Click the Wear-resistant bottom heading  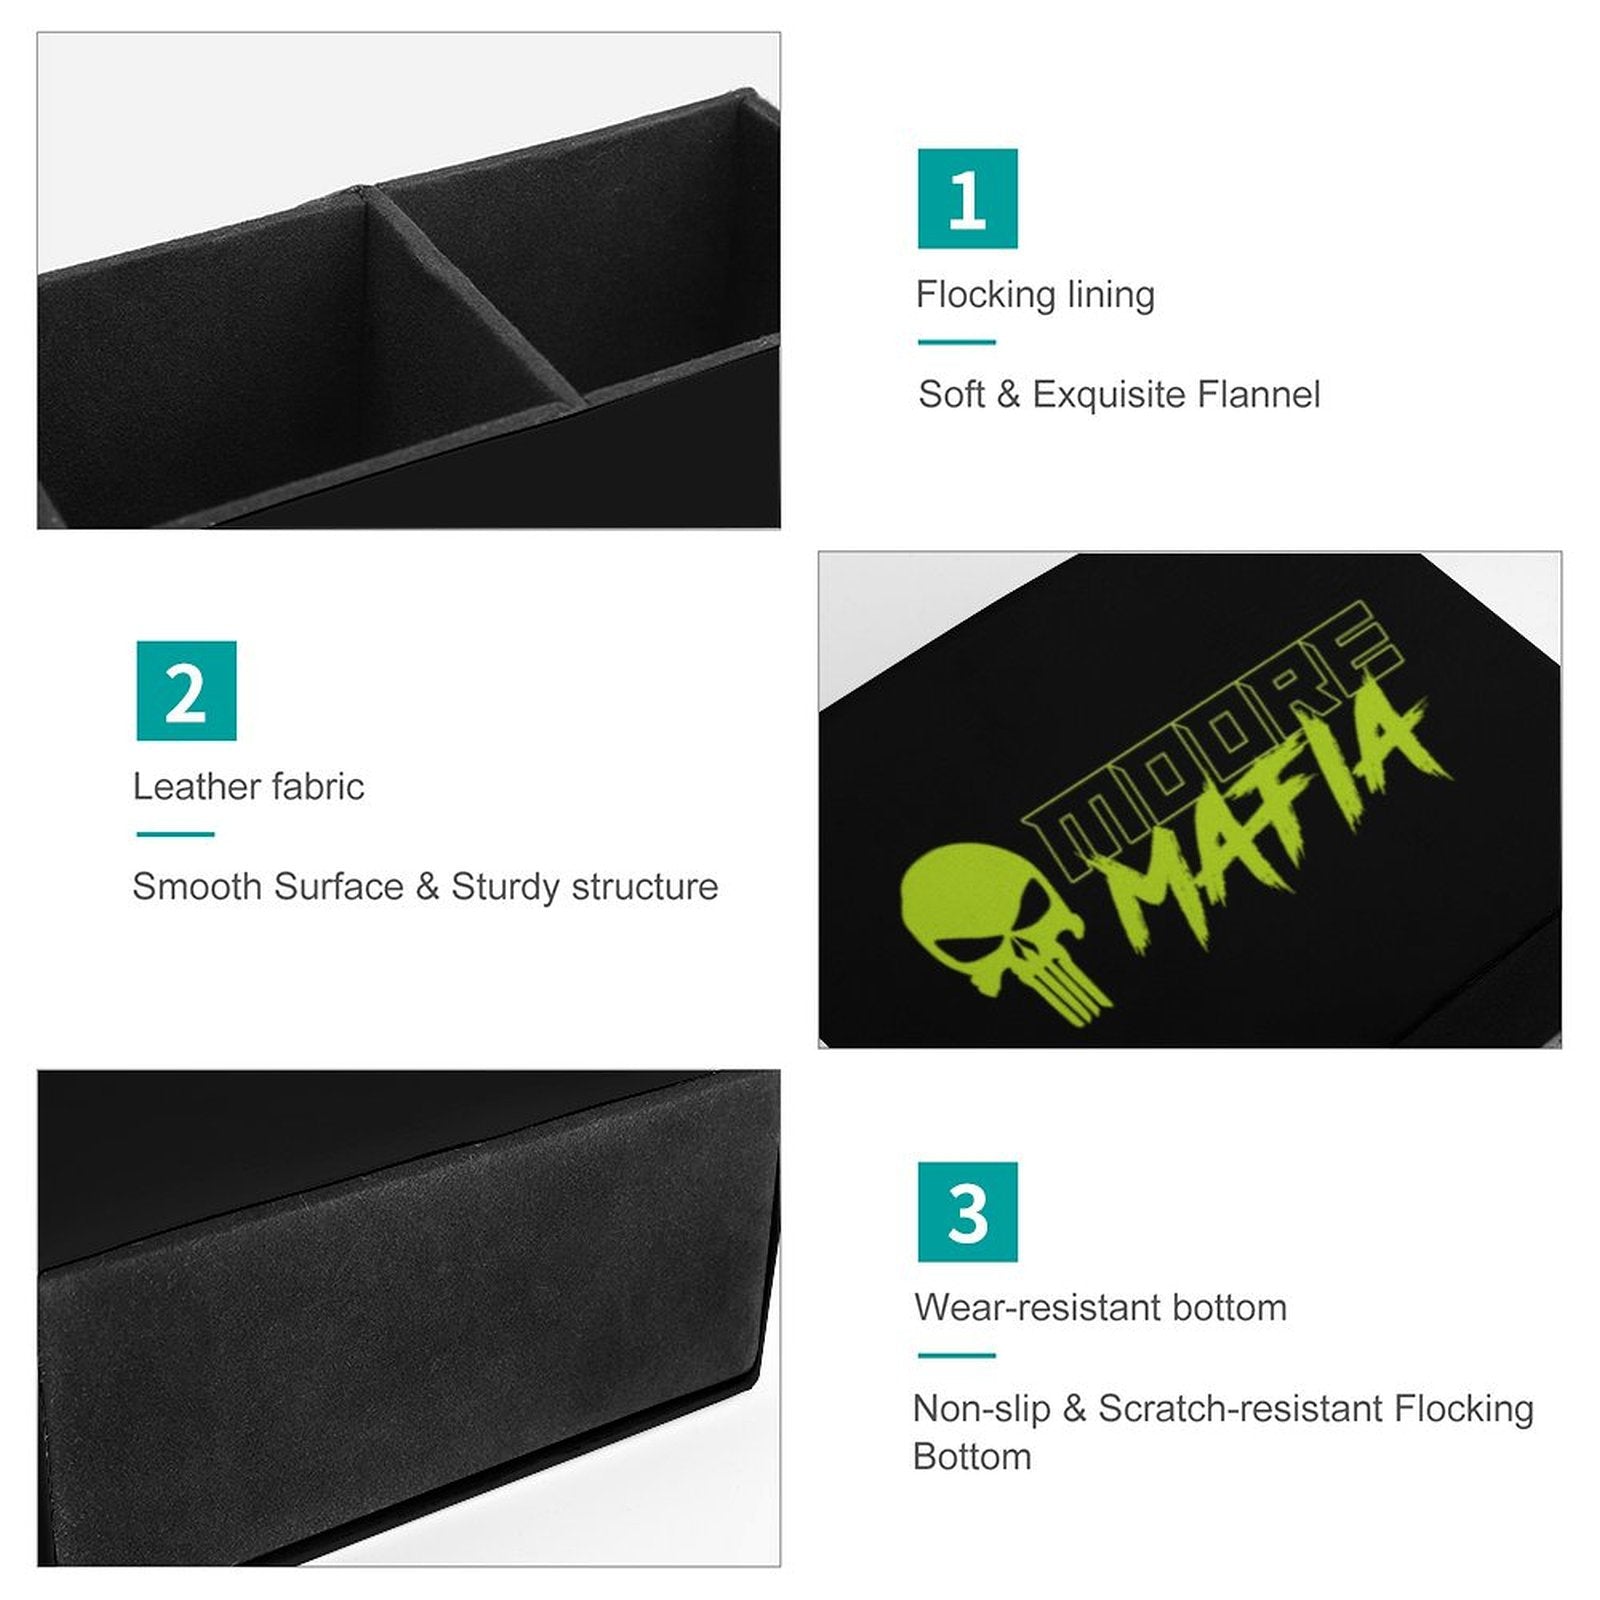pyautogui.click(x=1100, y=1307)
